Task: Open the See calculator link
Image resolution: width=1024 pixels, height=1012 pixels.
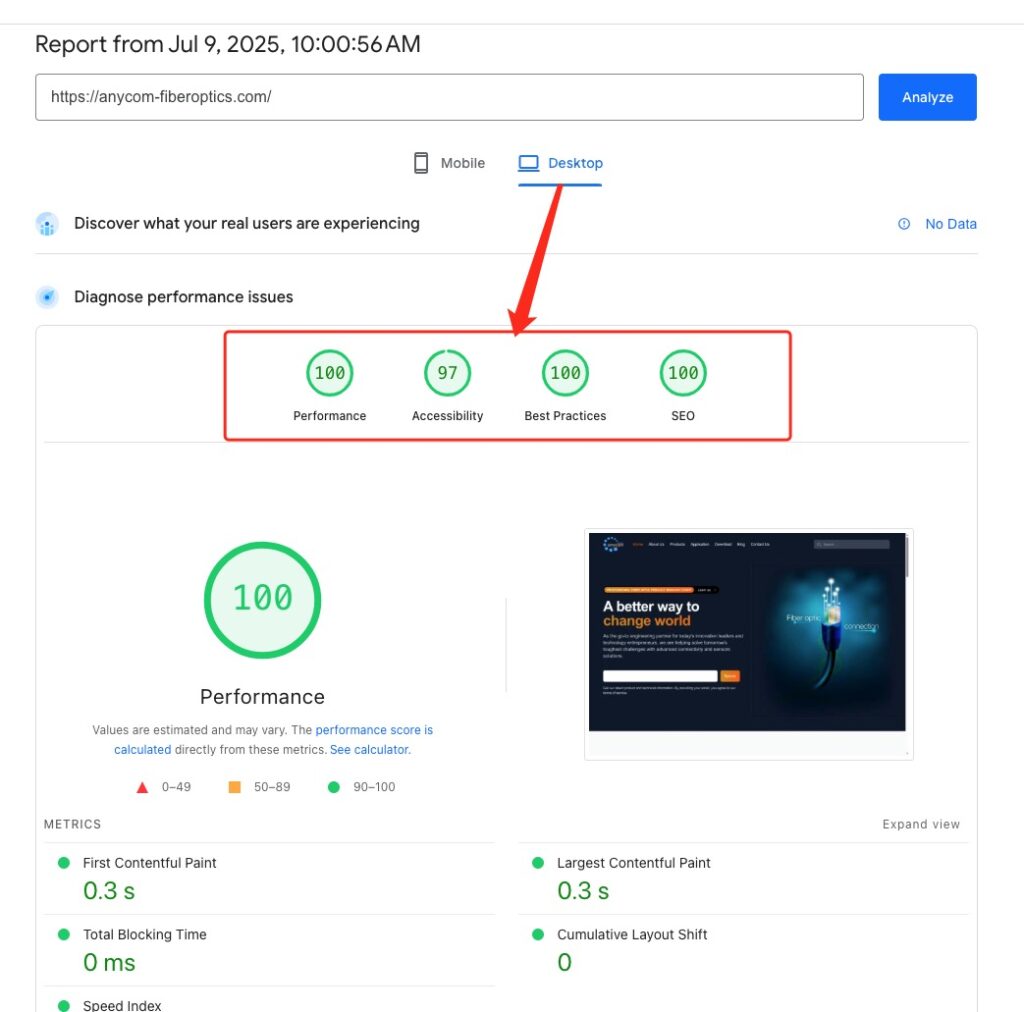Action: (369, 749)
